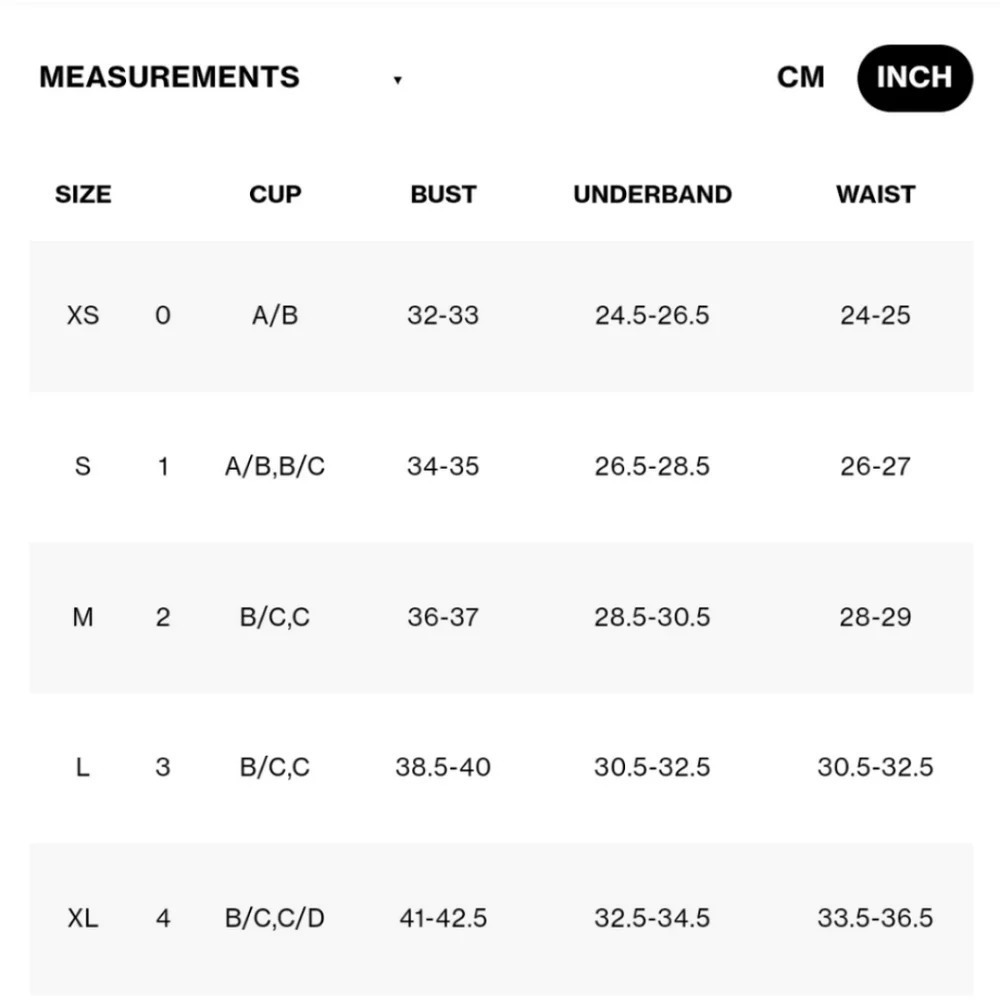Click the 24.5-26.5 underband value
The width and height of the screenshot is (1000, 1000).
[652, 315]
